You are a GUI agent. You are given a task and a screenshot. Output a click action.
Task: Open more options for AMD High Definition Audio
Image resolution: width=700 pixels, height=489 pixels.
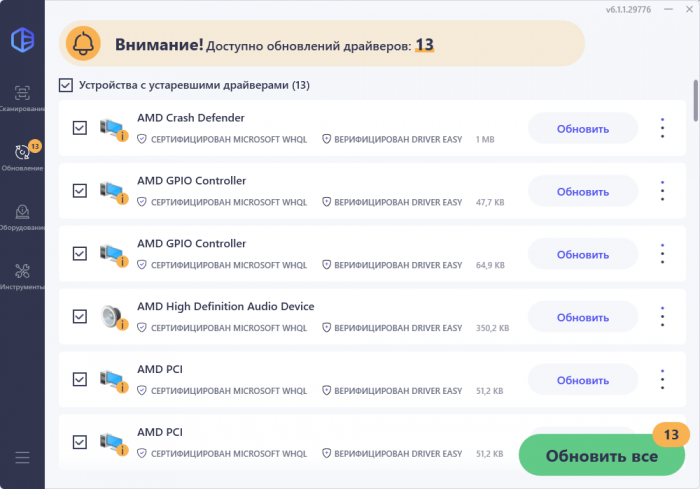point(661,317)
